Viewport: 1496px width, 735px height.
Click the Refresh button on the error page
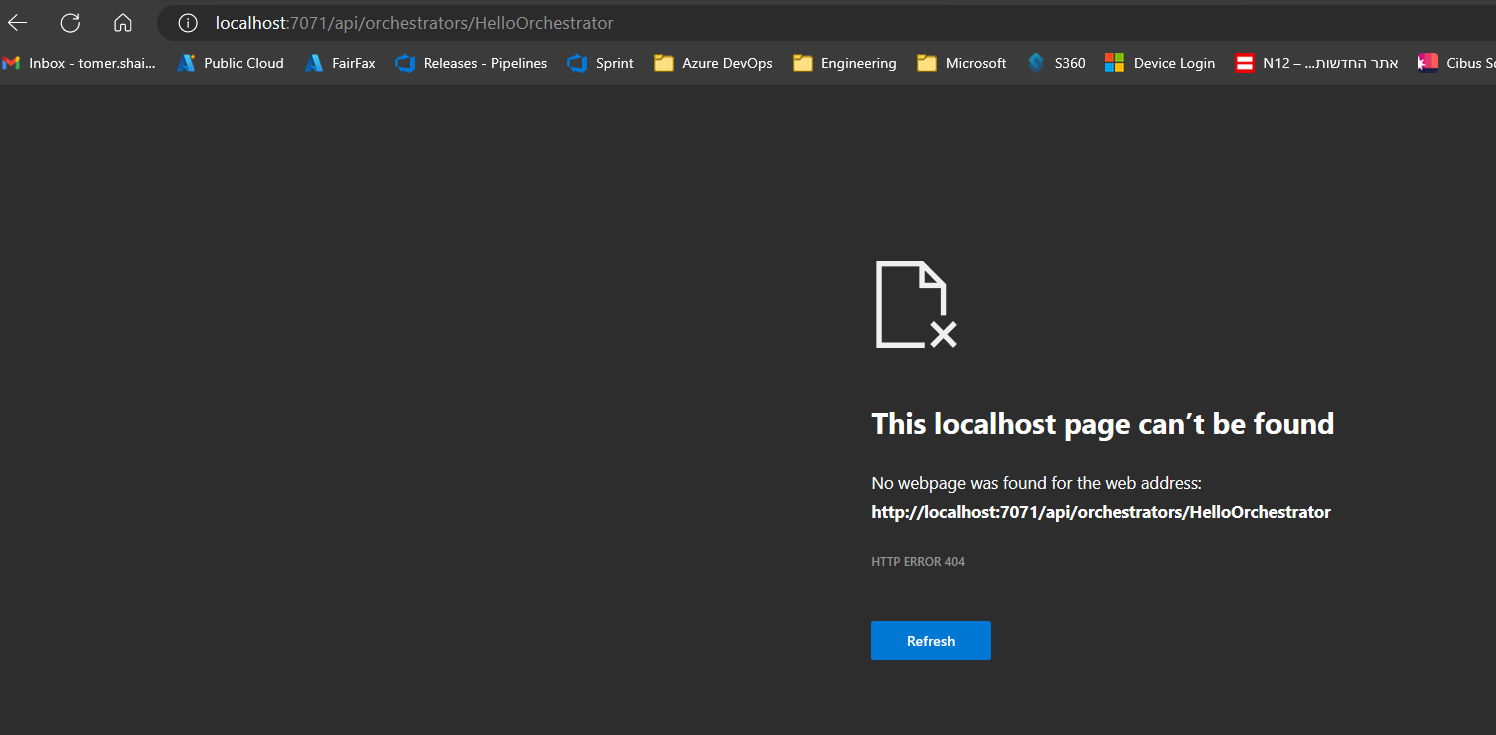tap(930, 640)
